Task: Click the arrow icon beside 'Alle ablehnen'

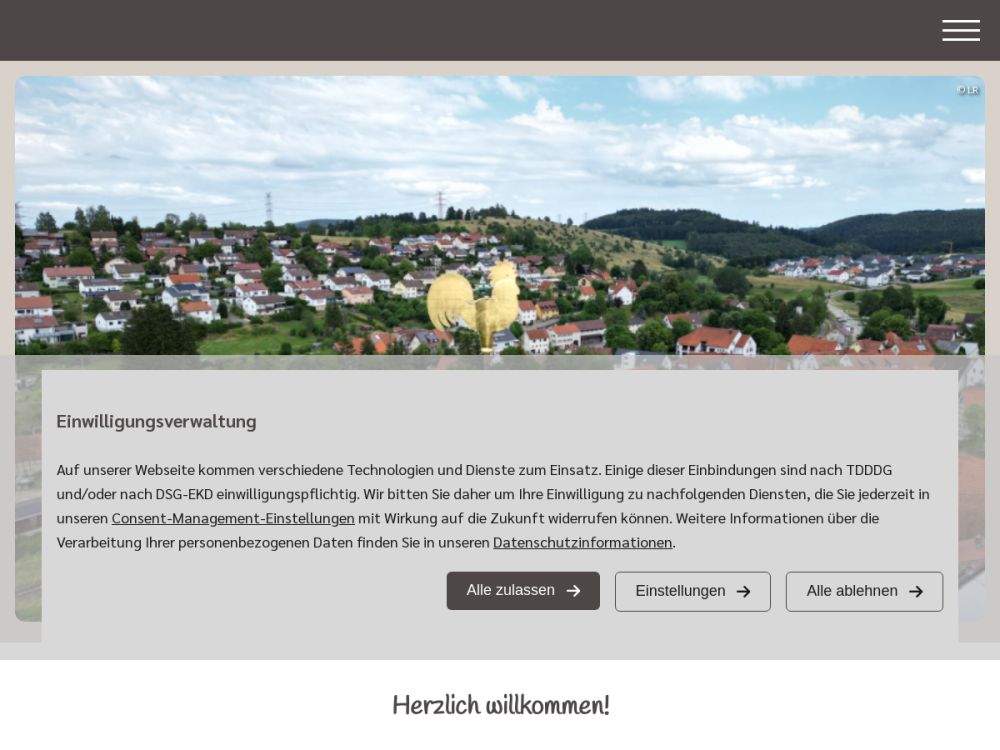Action: pyautogui.click(x=915, y=591)
